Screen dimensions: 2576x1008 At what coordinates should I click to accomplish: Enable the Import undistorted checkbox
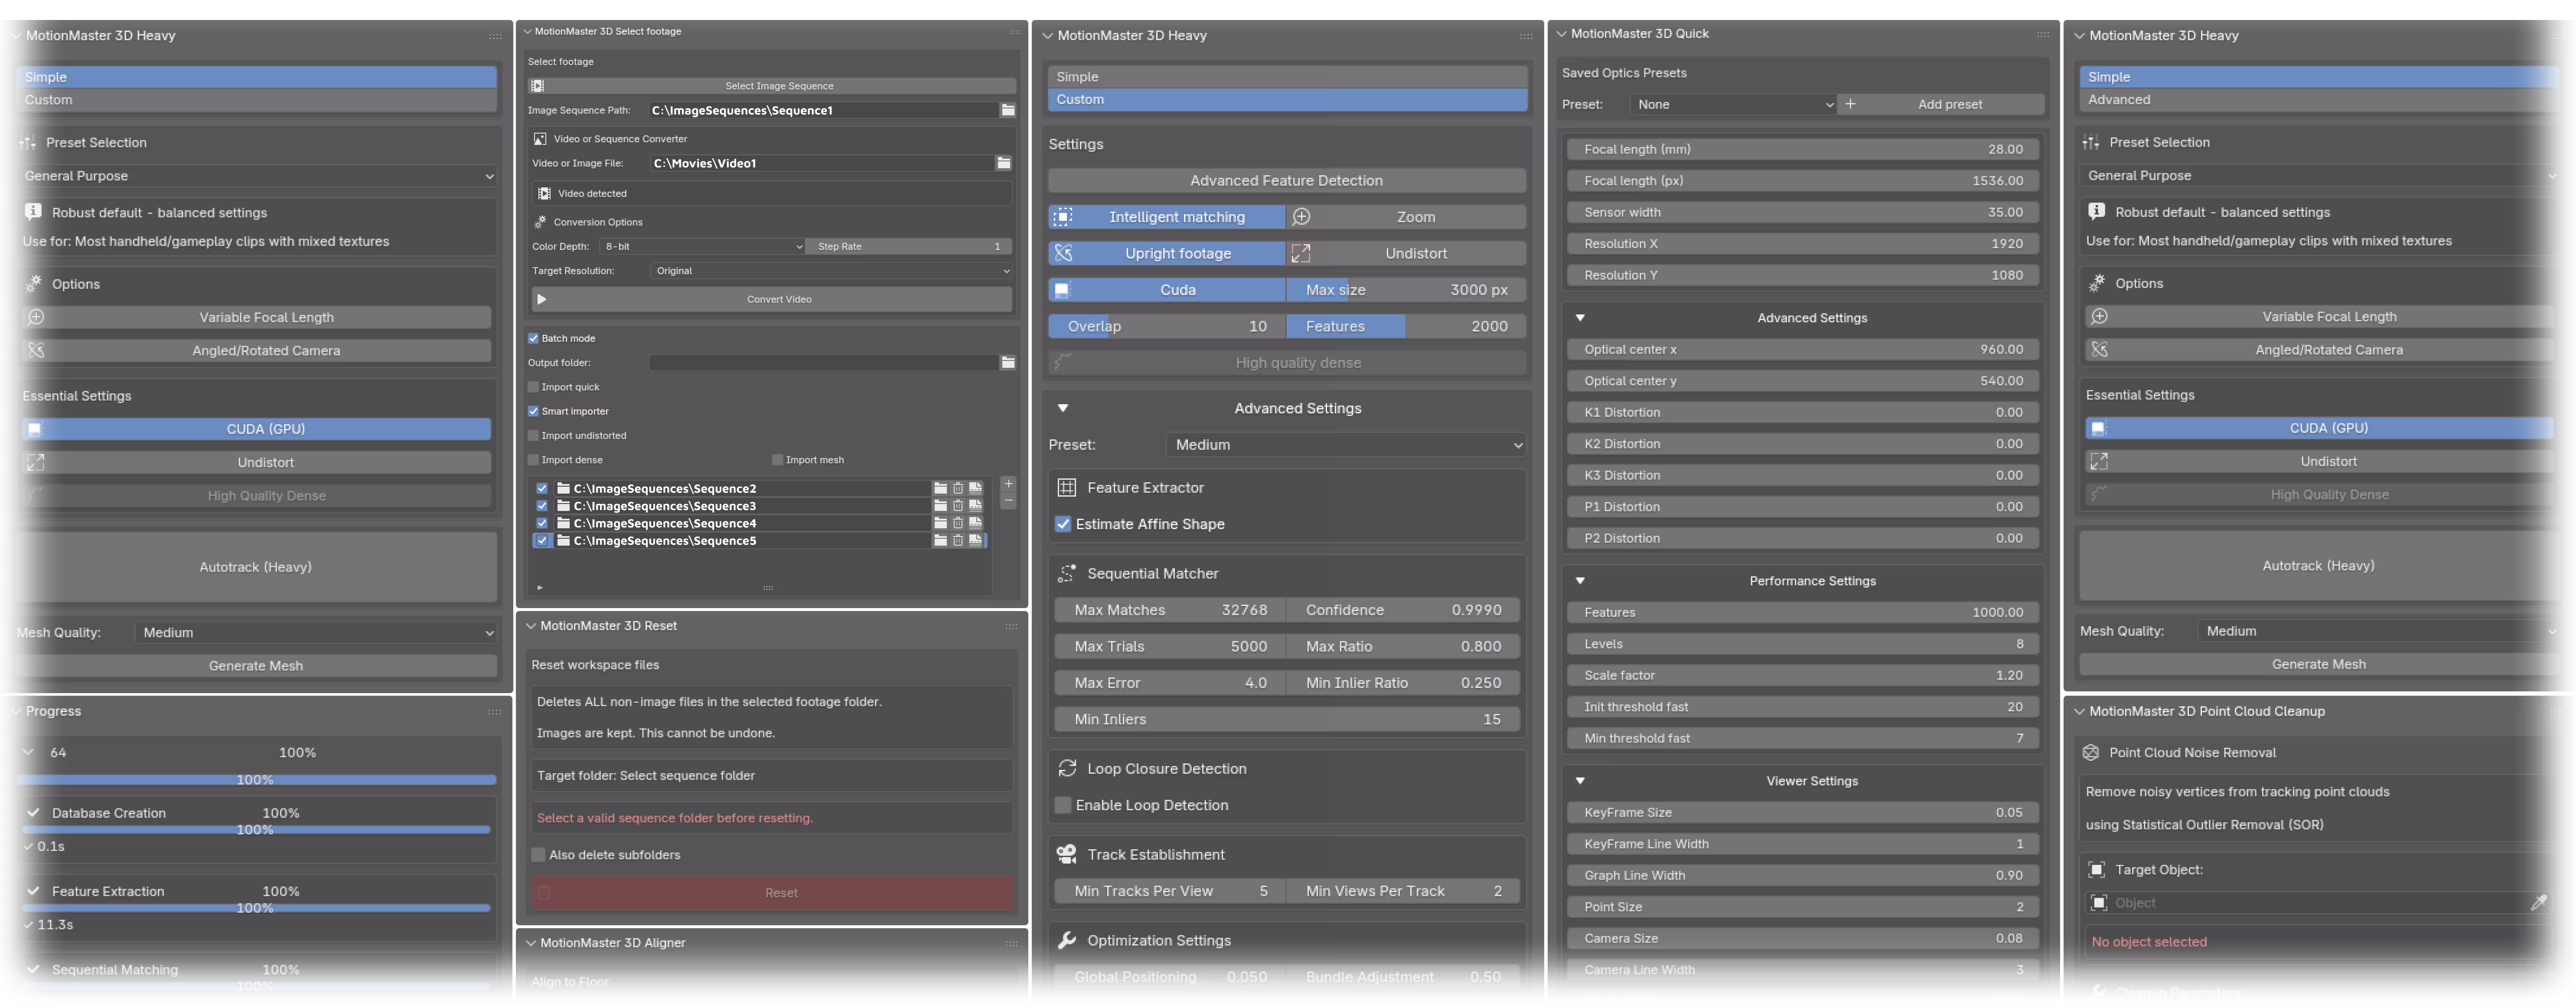point(533,436)
